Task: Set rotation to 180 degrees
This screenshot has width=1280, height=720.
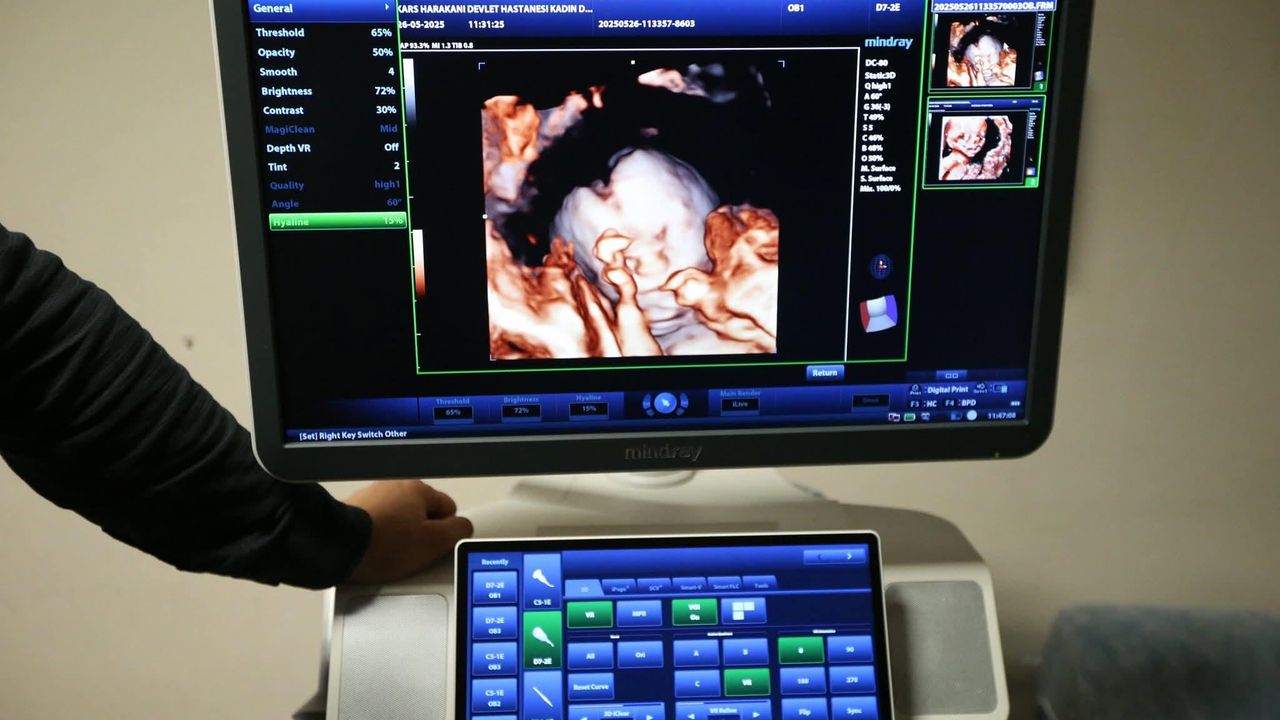Action: [802, 680]
